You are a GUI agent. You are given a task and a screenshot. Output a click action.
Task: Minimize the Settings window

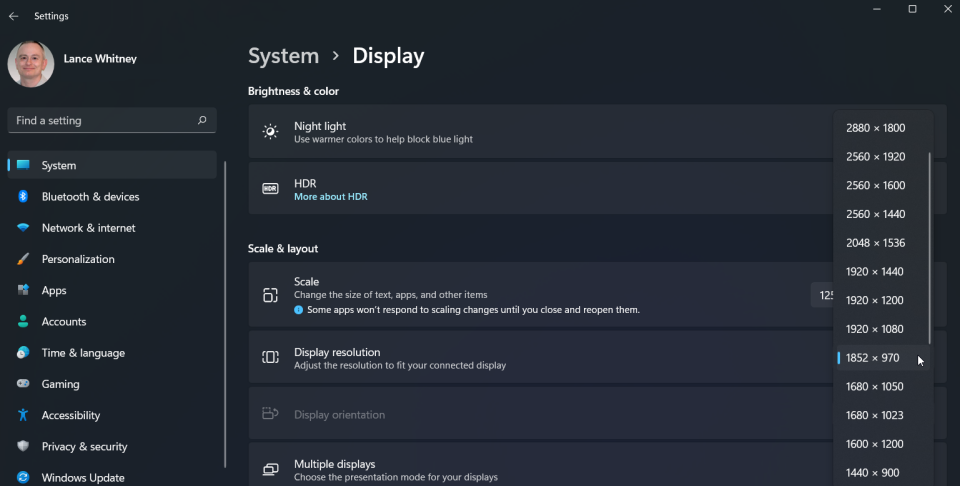[x=877, y=9]
